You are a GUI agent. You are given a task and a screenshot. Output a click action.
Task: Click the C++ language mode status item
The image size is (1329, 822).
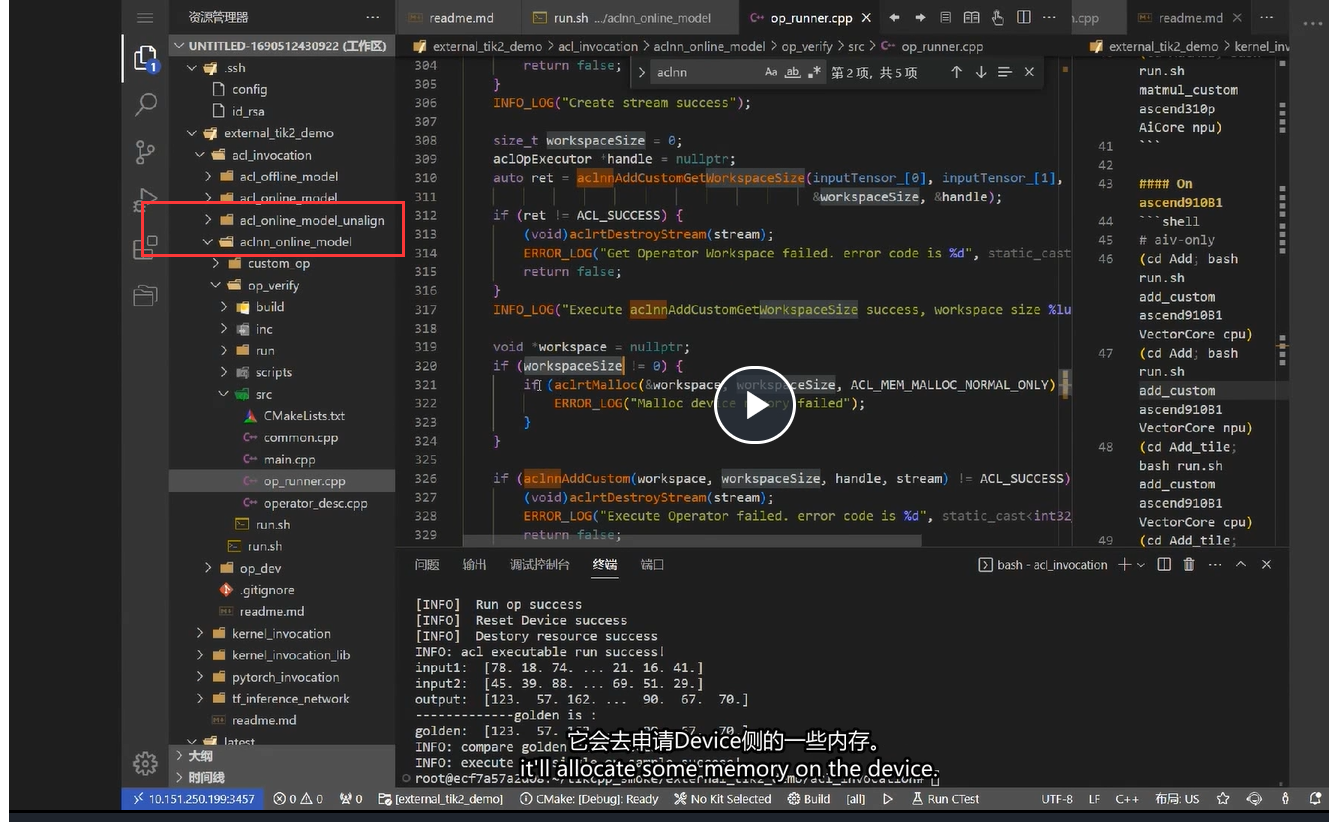click(1127, 799)
